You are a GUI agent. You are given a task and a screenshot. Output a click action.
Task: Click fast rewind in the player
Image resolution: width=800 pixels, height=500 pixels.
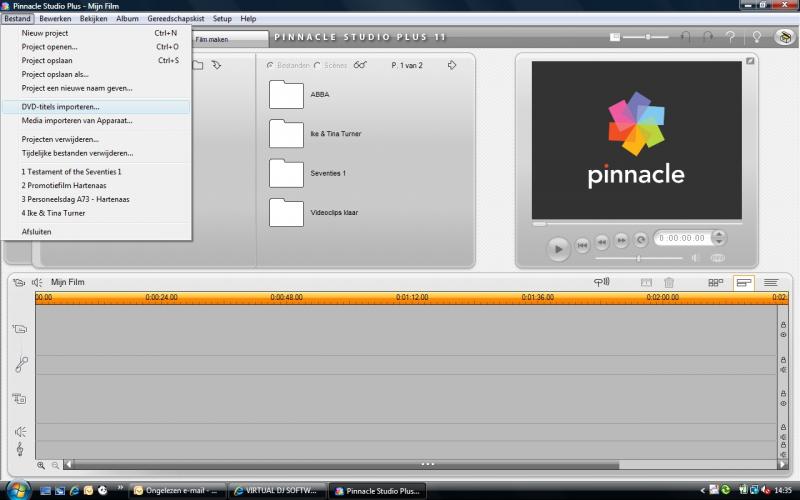[602, 241]
